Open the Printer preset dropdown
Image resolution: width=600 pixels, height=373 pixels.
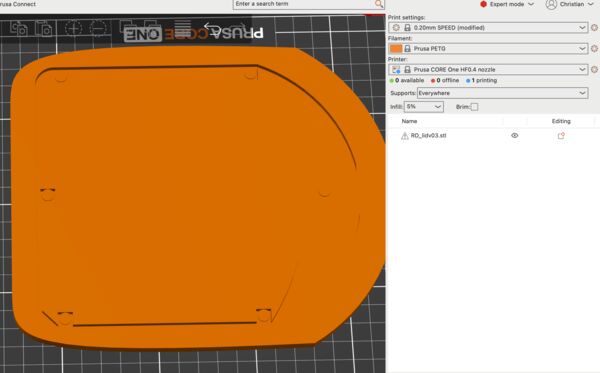[488, 69]
